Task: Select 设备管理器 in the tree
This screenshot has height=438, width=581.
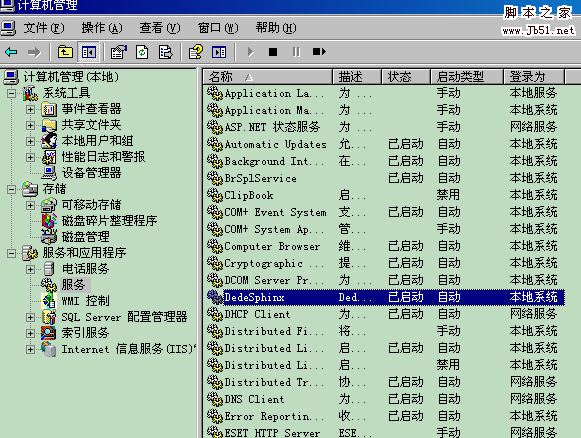Action: 91,173
